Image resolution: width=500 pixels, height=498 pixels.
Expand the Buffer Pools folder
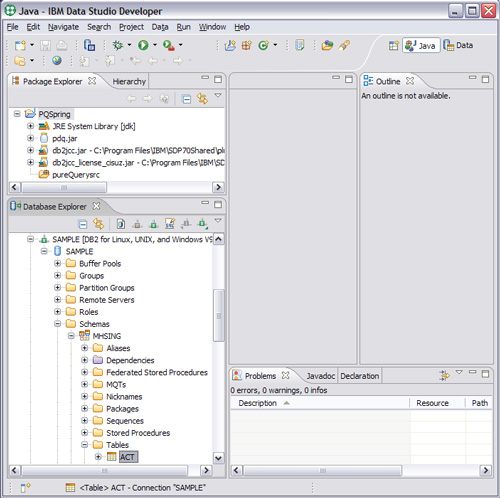pos(57,263)
